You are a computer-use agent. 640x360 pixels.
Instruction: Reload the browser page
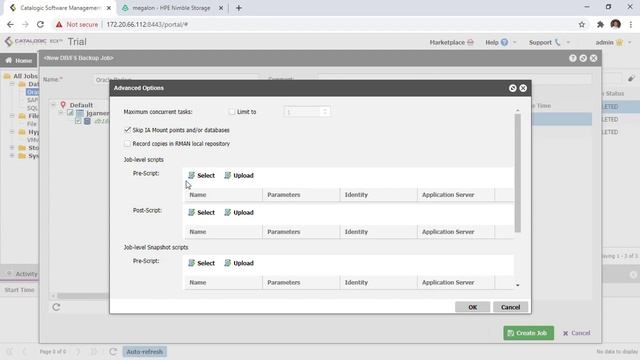[40, 24]
